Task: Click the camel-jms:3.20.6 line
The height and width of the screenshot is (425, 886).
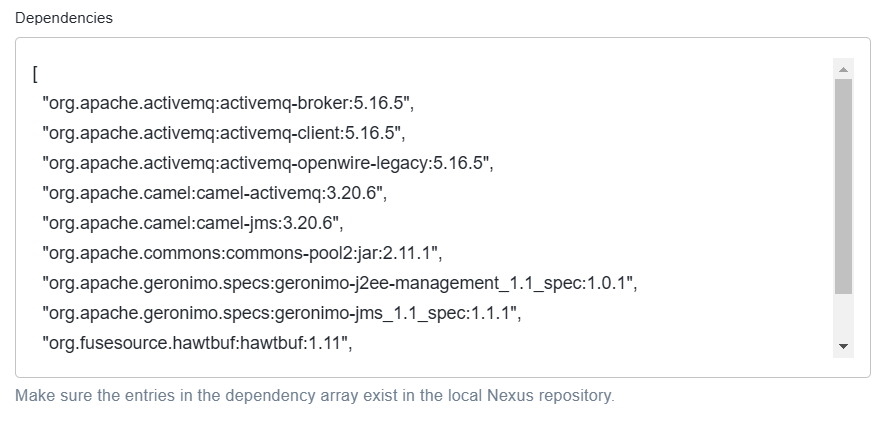Action: coord(193,223)
